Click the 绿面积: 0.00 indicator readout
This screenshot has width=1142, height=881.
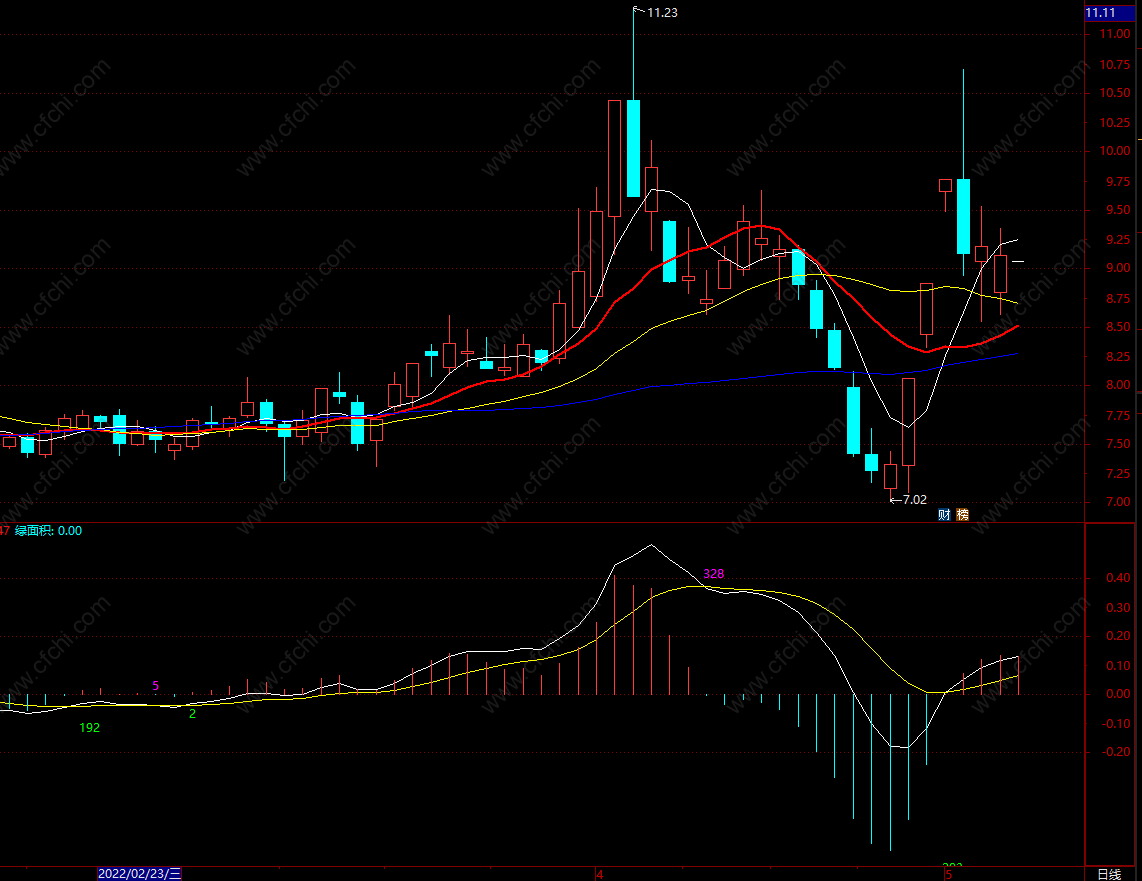tap(48, 531)
